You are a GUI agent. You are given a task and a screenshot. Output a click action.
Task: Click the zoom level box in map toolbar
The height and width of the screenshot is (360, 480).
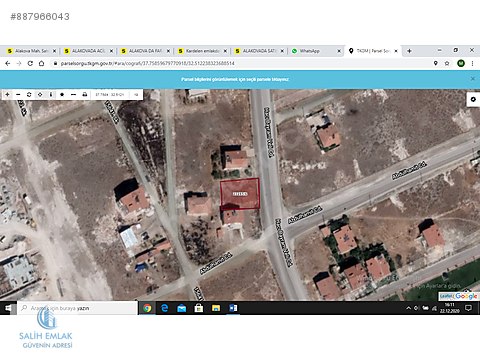pyautogui.click(x=136, y=95)
